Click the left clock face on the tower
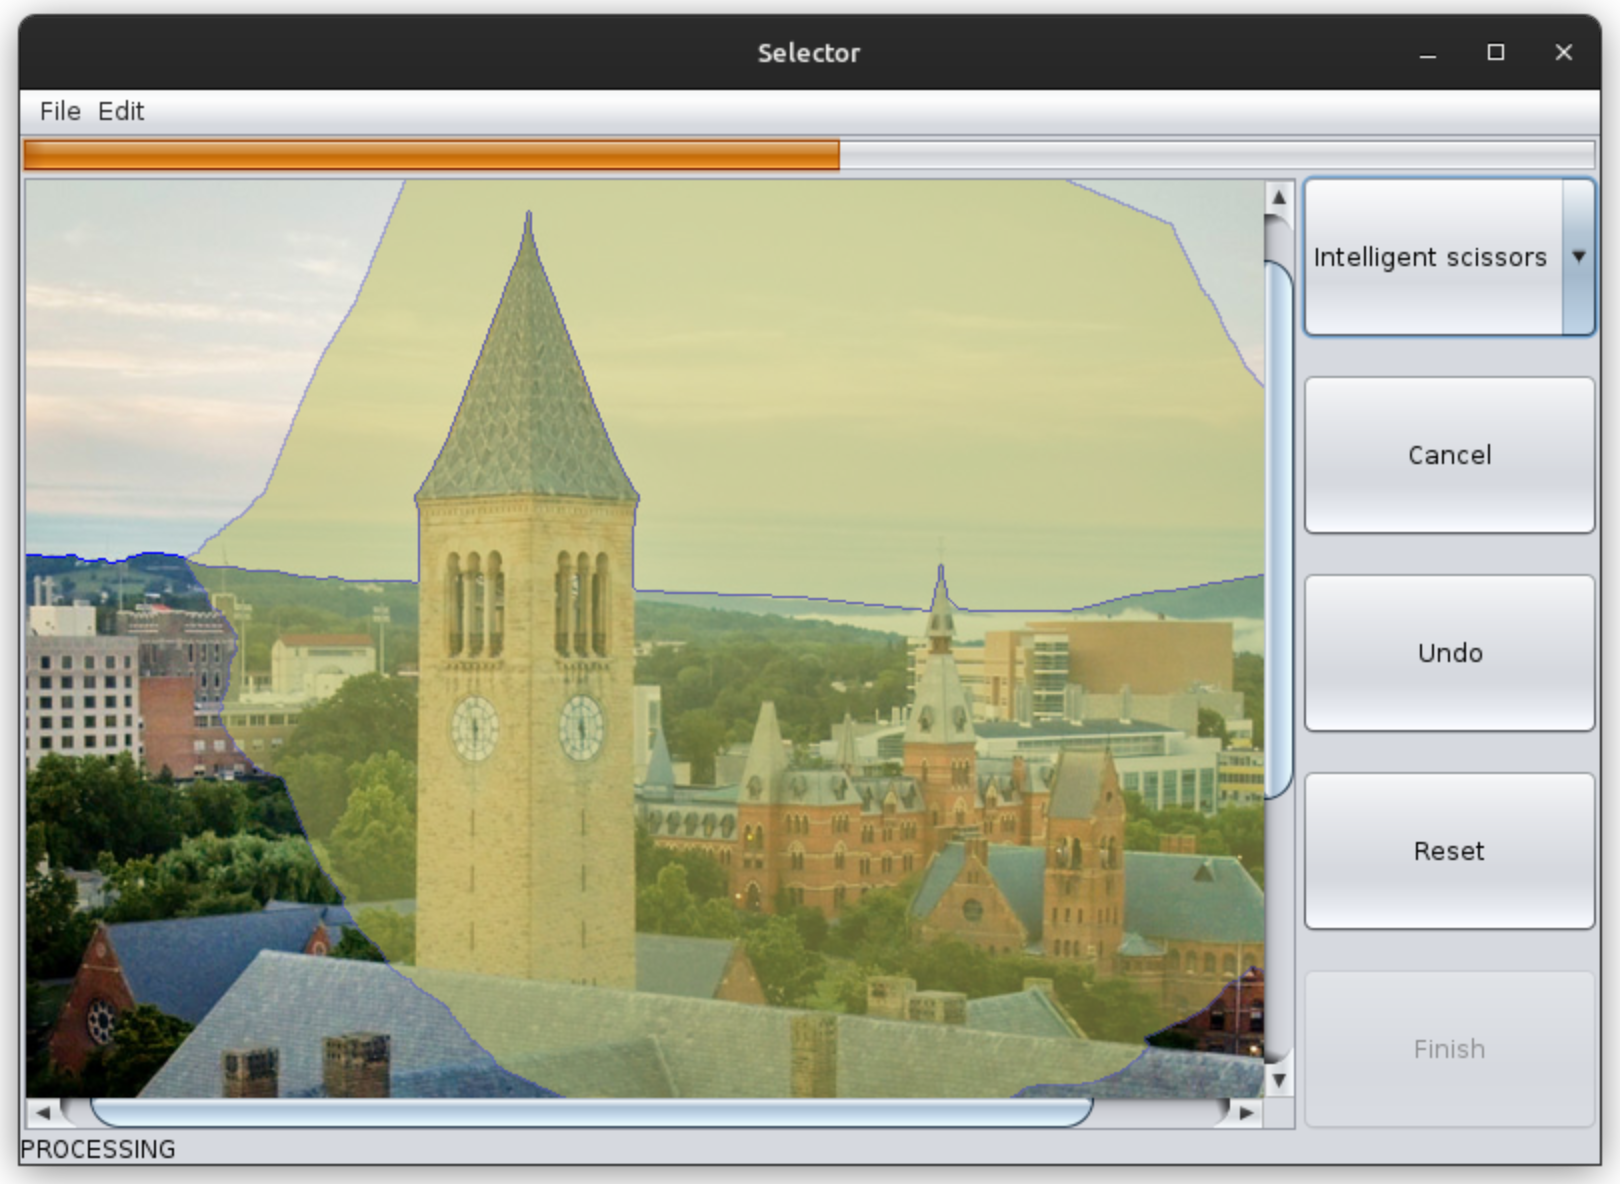Screen dimensions: 1620x1184 click(x=474, y=728)
